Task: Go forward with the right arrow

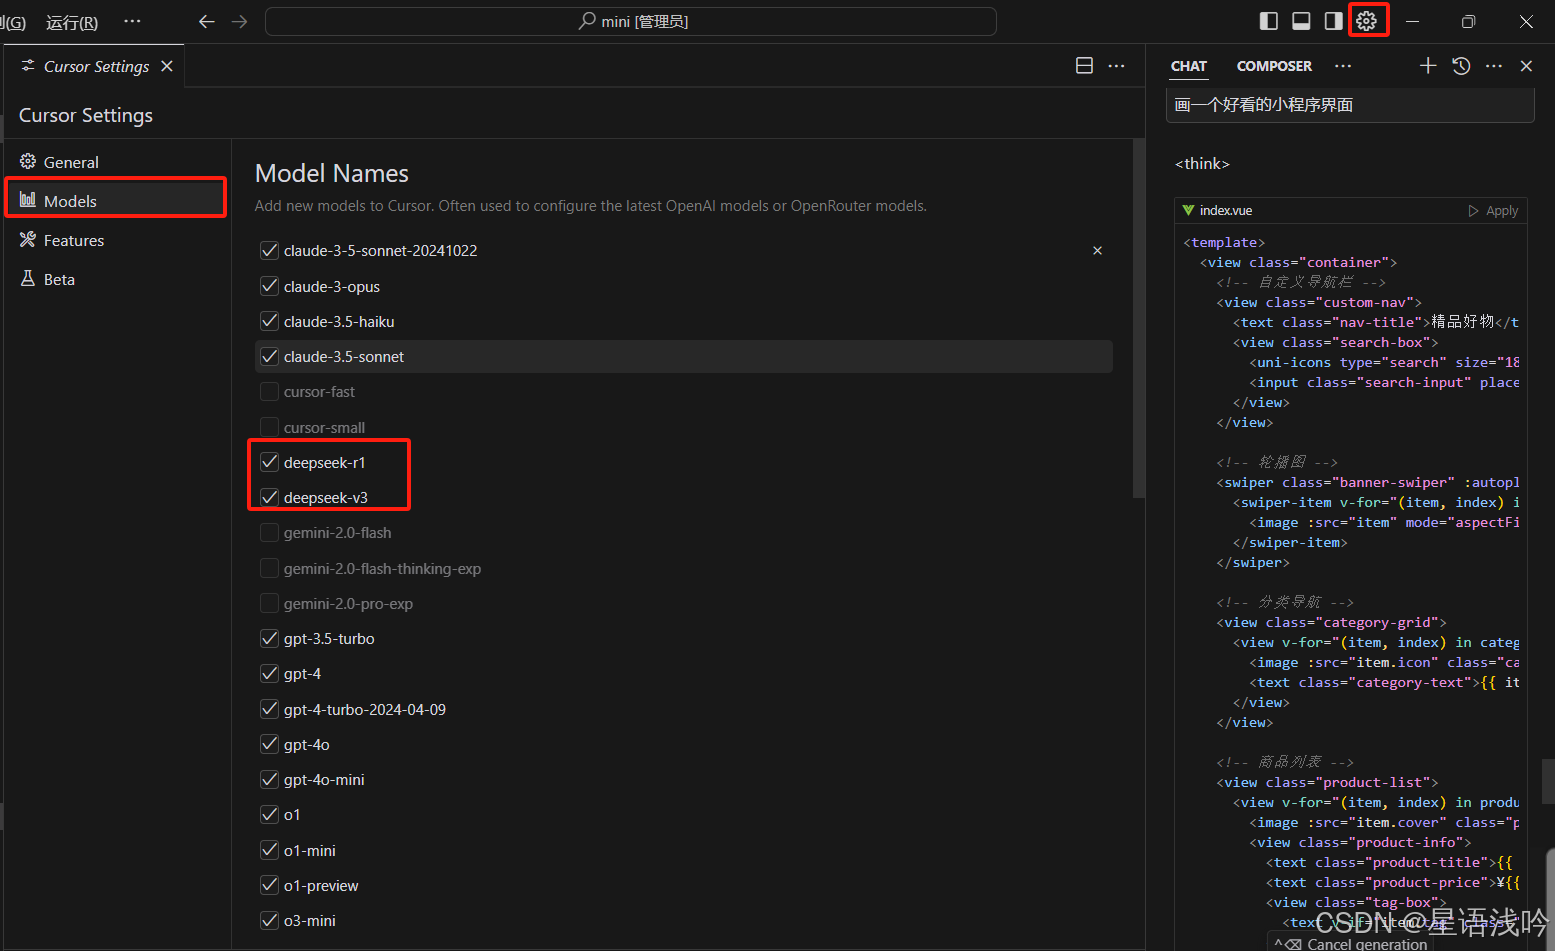Action: [x=239, y=21]
